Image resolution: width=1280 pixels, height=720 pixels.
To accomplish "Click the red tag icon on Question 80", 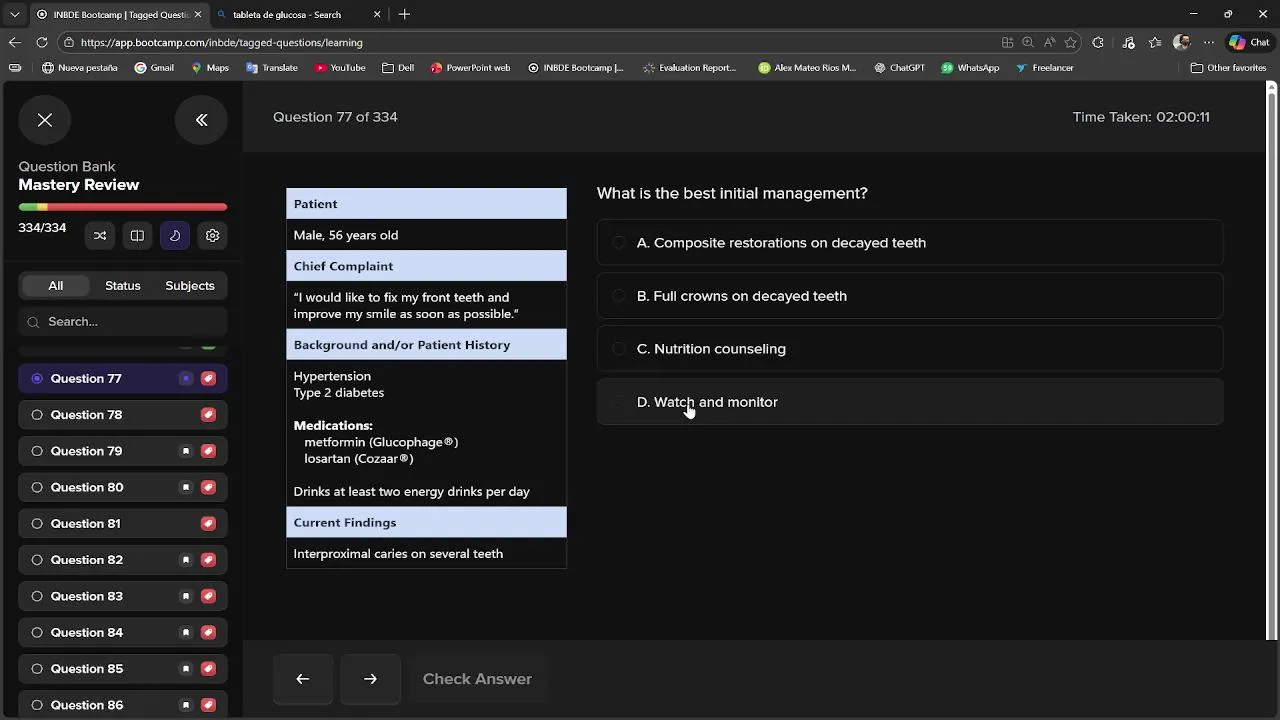I will [208, 488].
